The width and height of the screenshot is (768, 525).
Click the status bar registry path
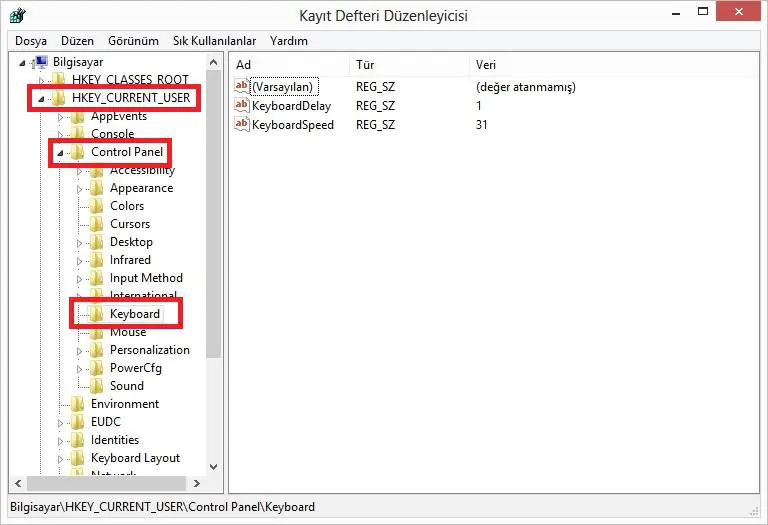point(162,507)
